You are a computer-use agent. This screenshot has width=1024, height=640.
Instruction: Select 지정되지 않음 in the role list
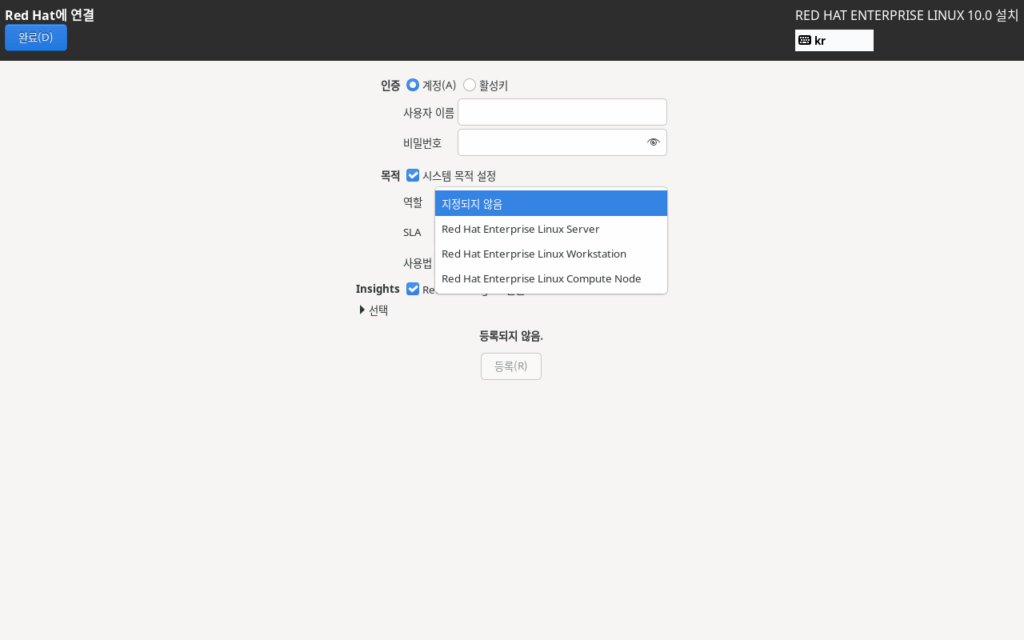550,204
